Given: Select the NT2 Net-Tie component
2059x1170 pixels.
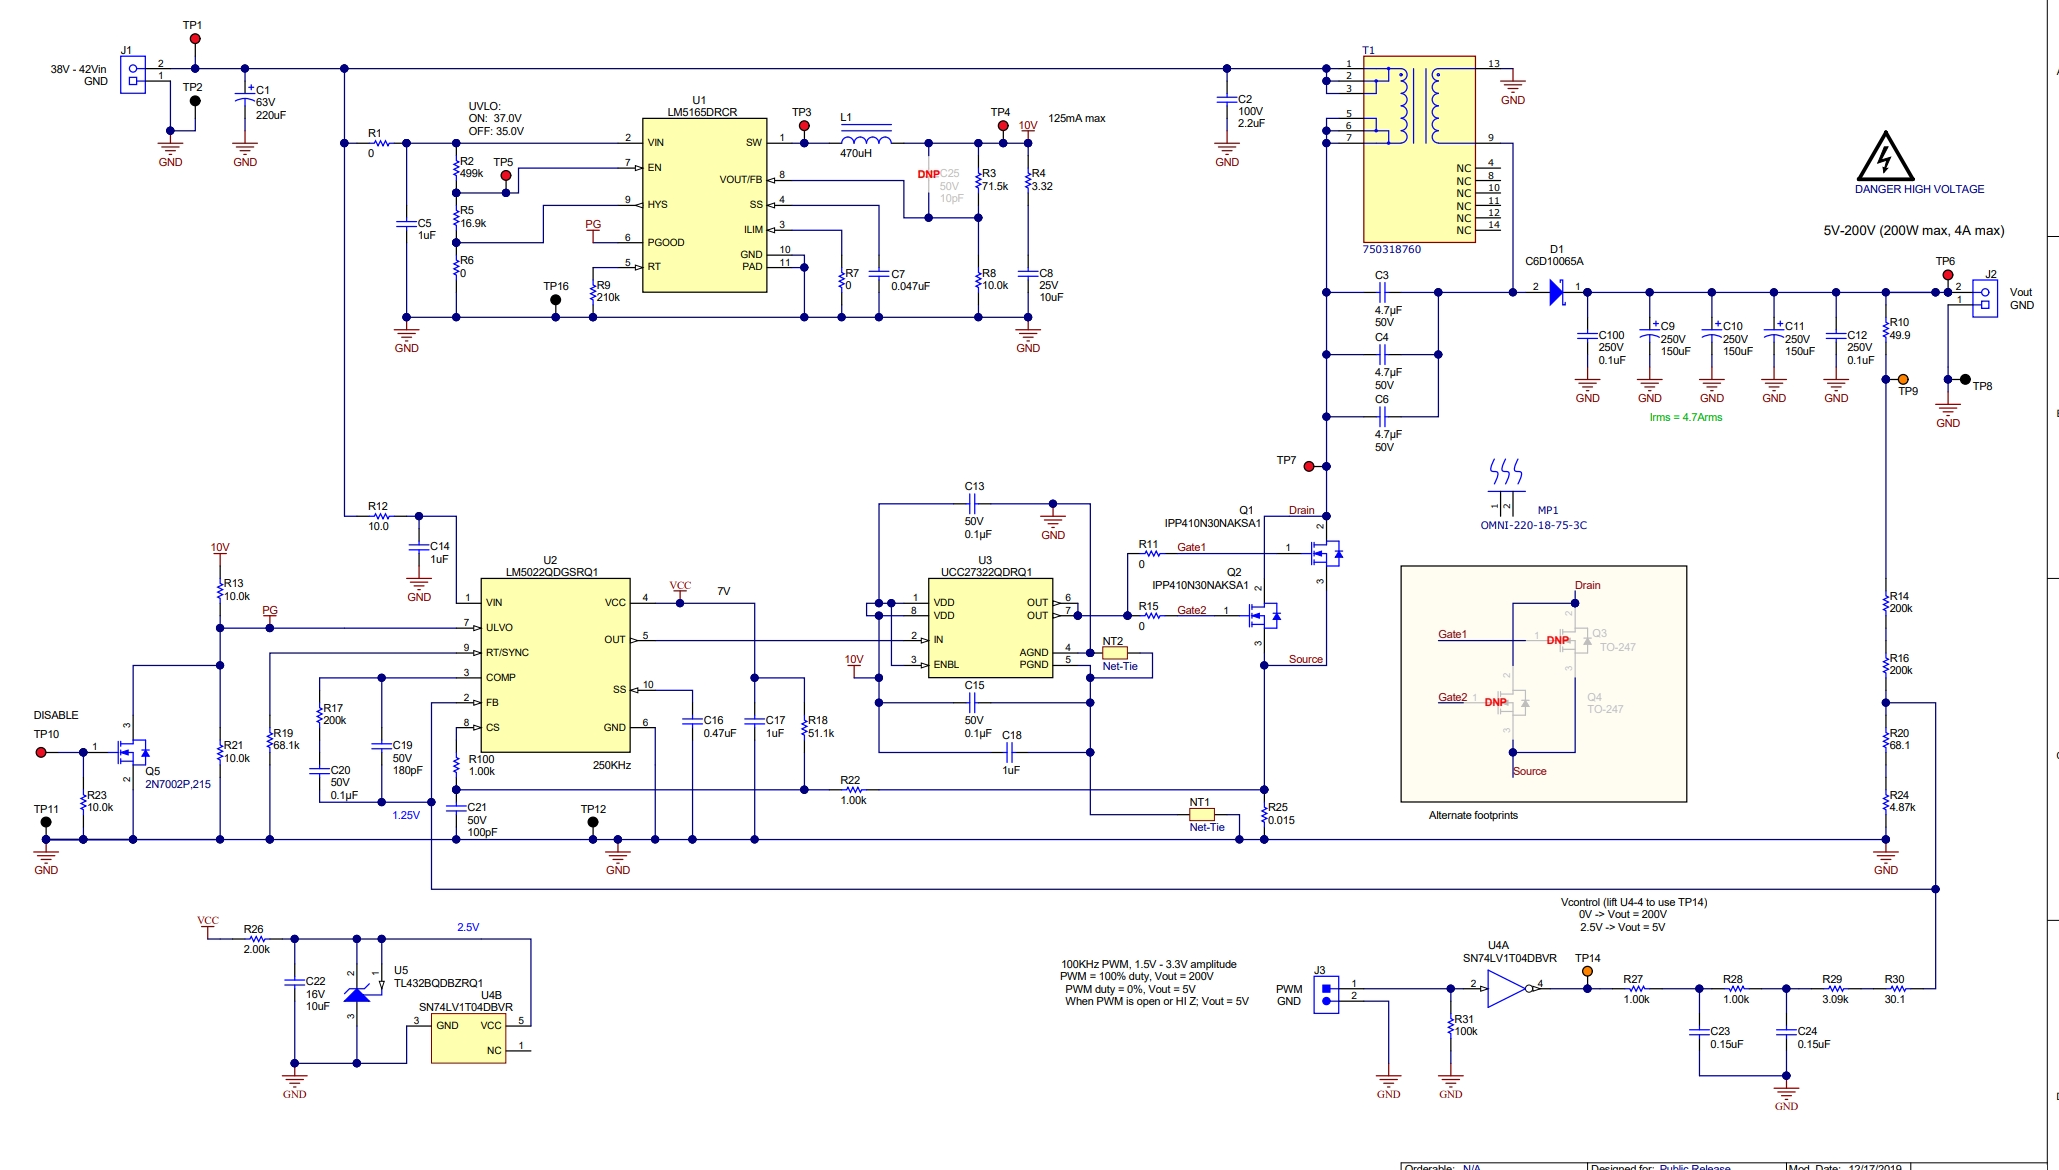Looking at the screenshot, I should 1114,653.
